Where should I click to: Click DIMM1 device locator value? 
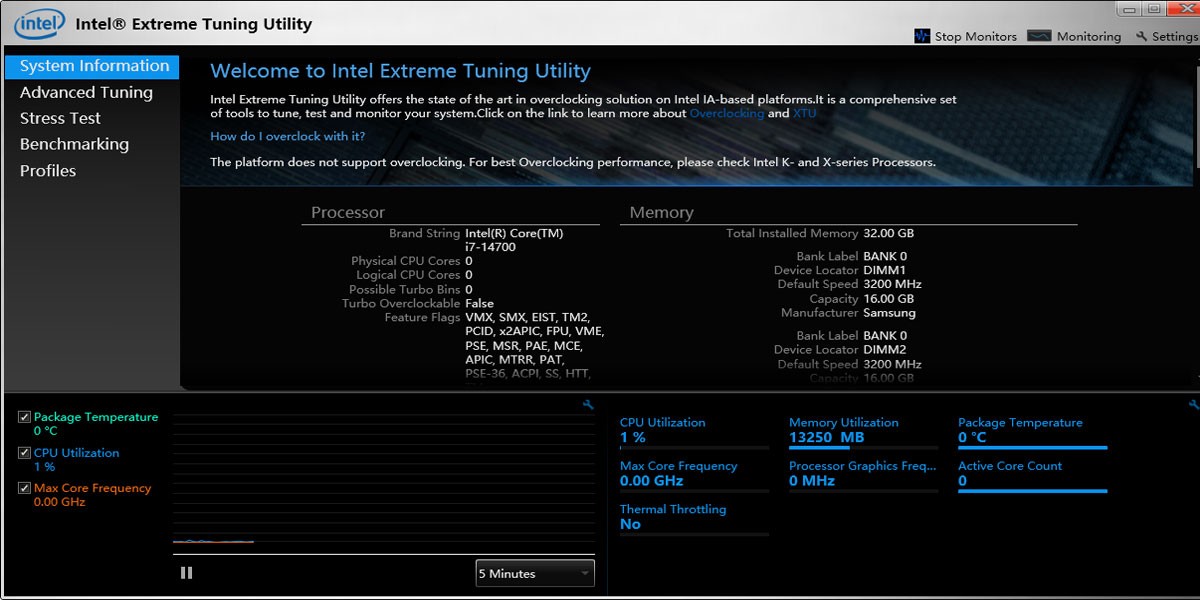coord(885,270)
